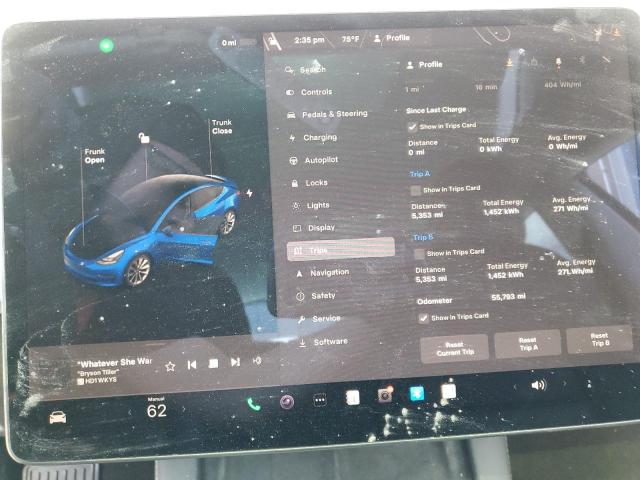Open the Charging menu
The width and height of the screenshot is (640, 480).
(x=313, y=138)
